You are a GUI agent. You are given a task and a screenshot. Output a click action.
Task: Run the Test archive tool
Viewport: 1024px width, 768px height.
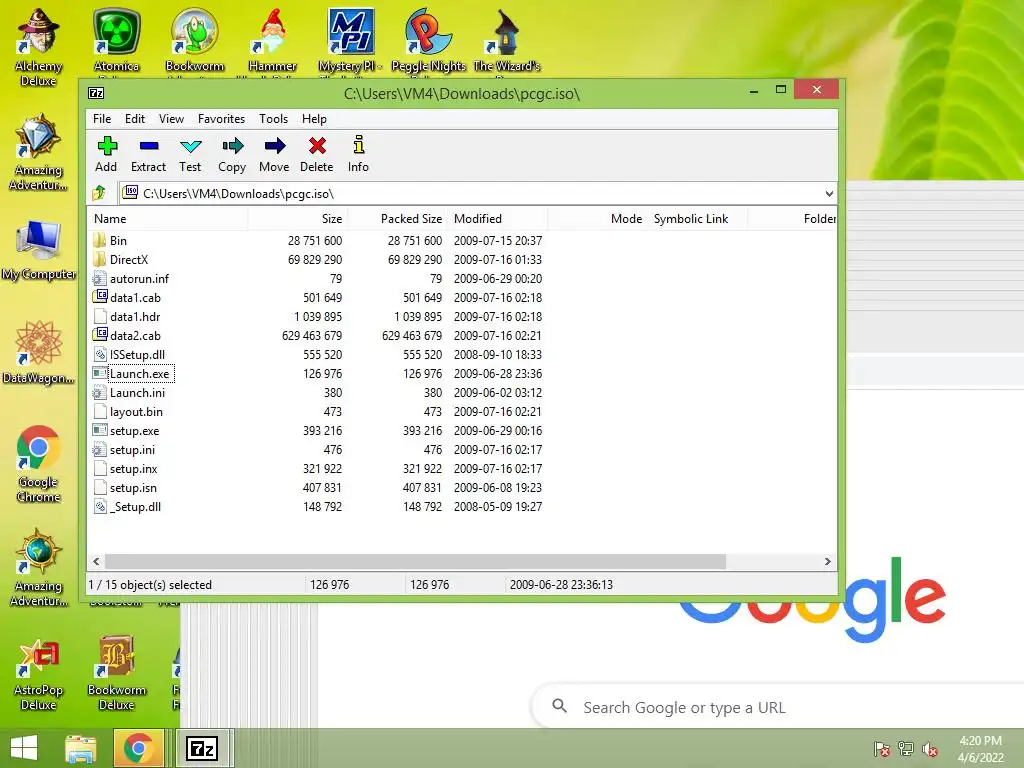click(x=190, y=154)
